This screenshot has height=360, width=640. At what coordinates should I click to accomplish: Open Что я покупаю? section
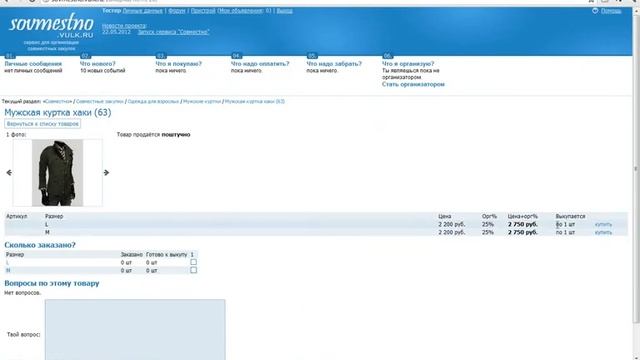click(179, 64)
